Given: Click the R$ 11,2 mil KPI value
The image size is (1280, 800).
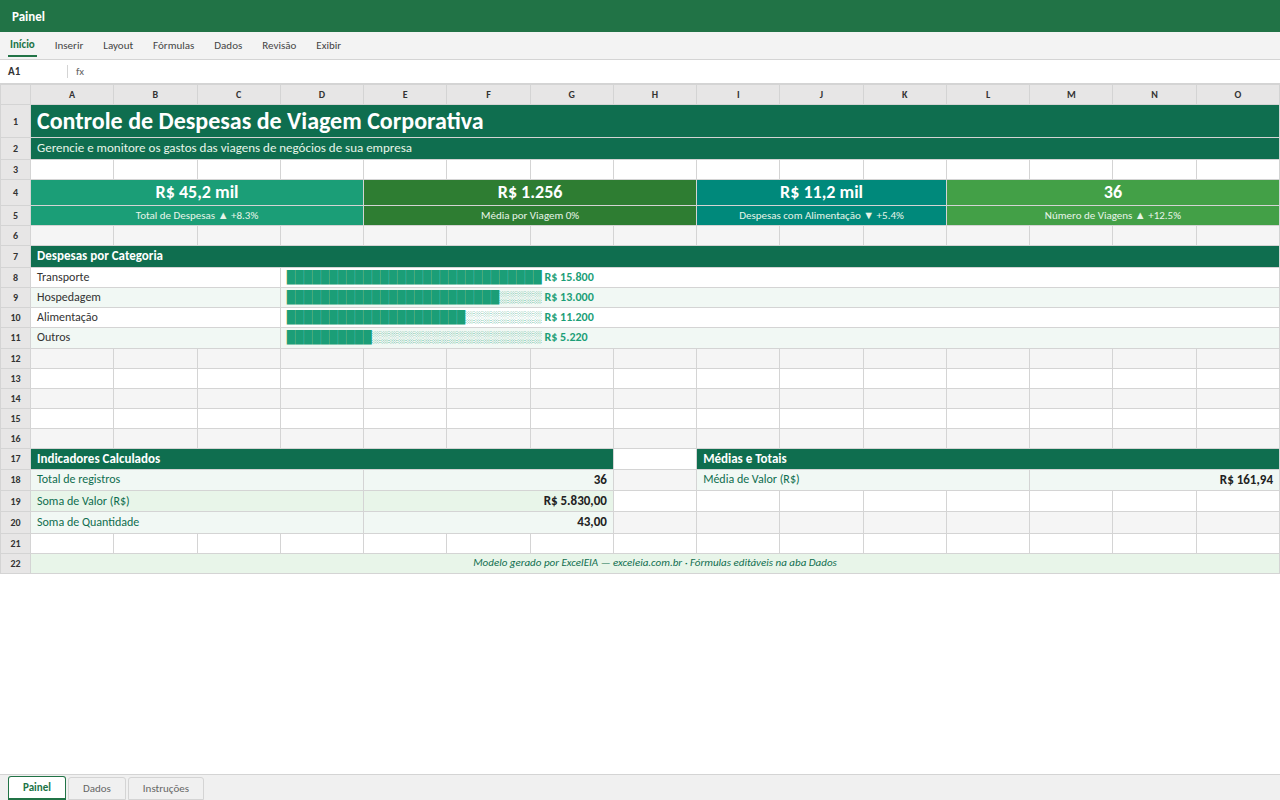Looking at the screenshot, I should point(822,192).
